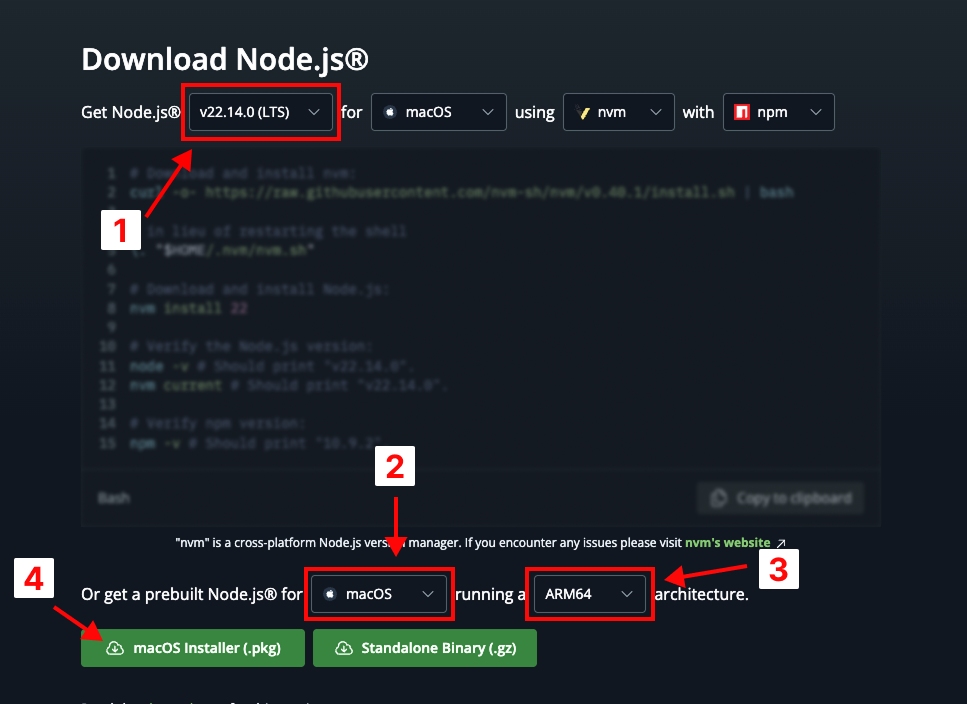Viewport: 967px width, 704px height.
Task: Expand the ARM64 architecture dropdown
Action: pyautogui.click(x=590, y=594)
